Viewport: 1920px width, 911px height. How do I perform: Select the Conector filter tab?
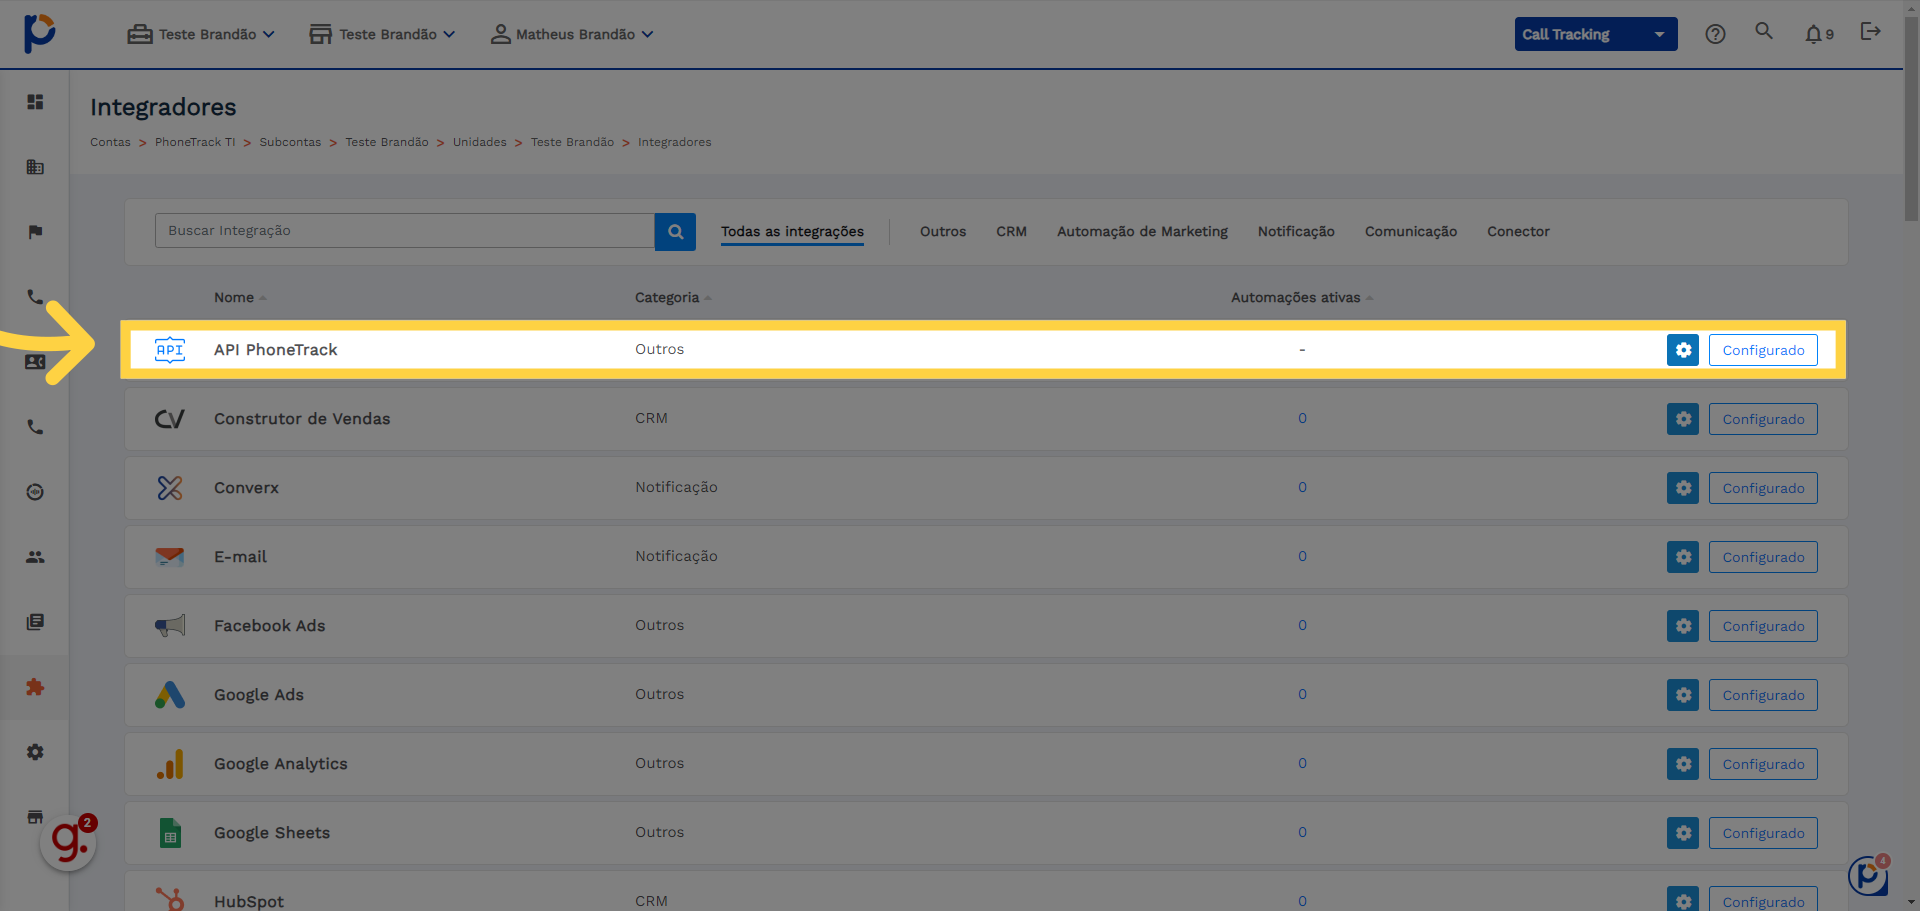tap(1518, 232)
